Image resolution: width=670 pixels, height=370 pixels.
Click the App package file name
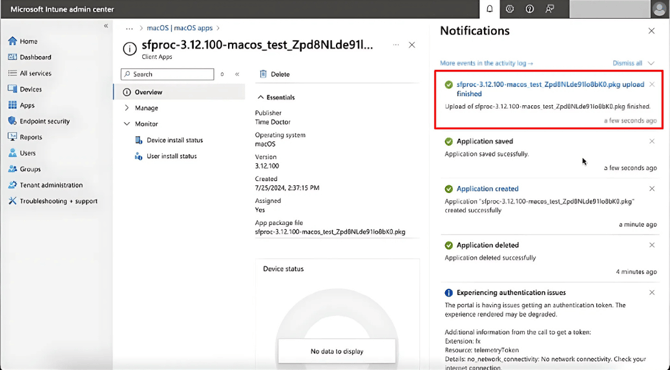[x=330, y=232]
